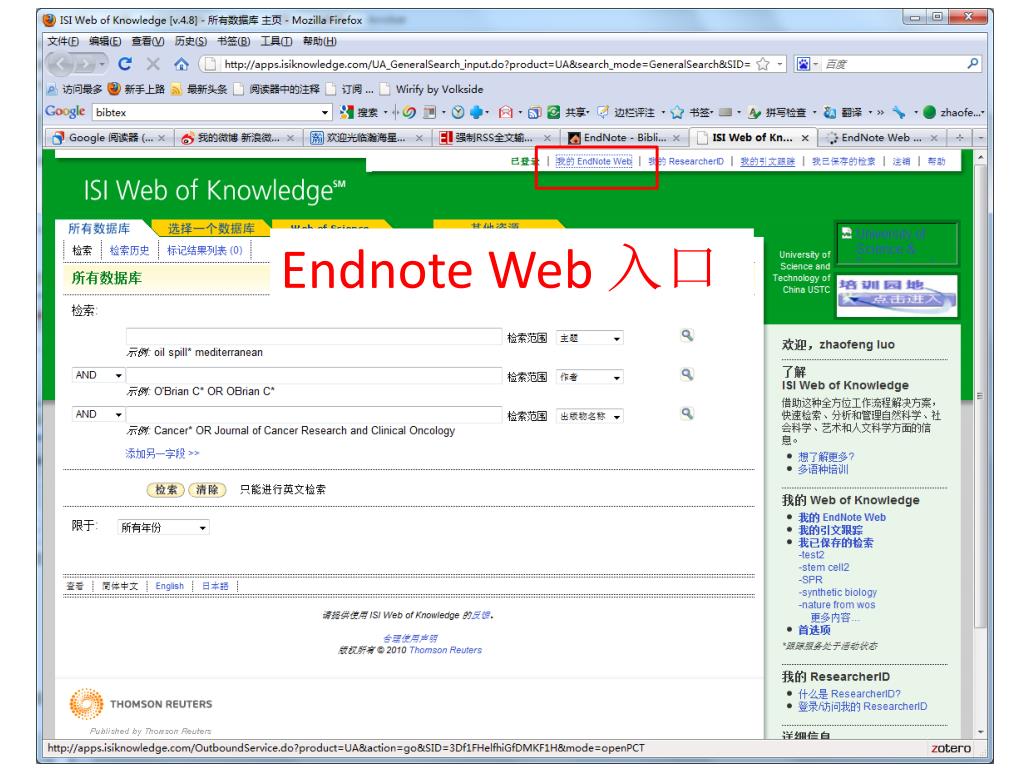
Task: Open the 历史 menu
Action: tap(190, 41)
